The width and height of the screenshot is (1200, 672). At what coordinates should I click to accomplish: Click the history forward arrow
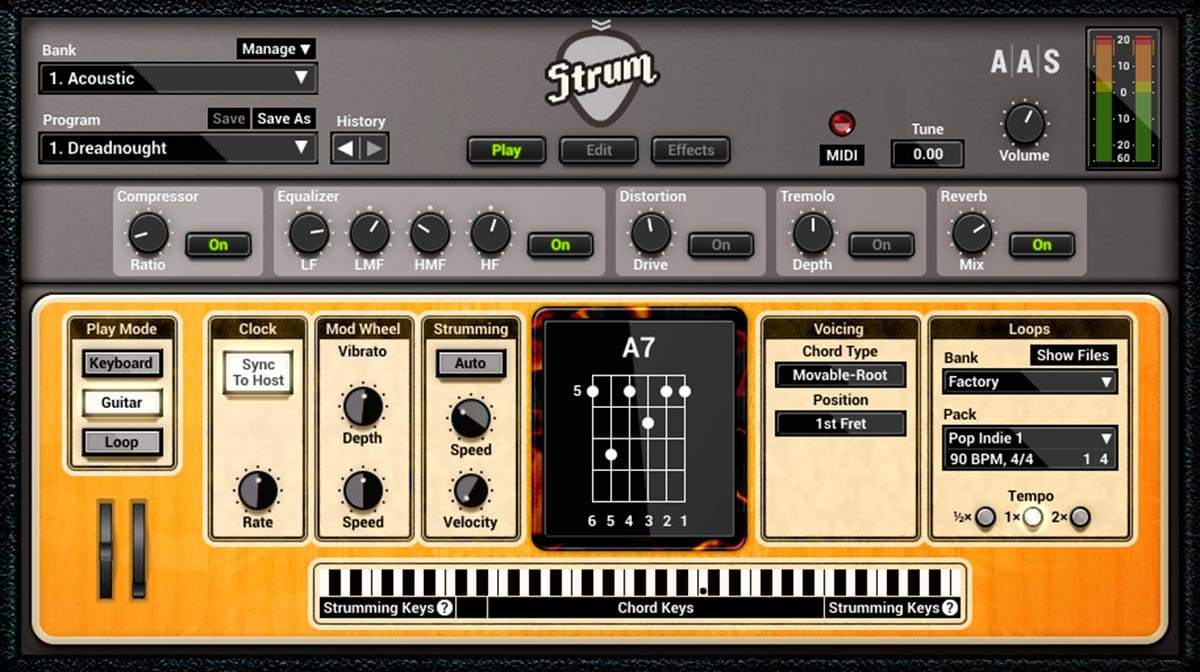374,148
